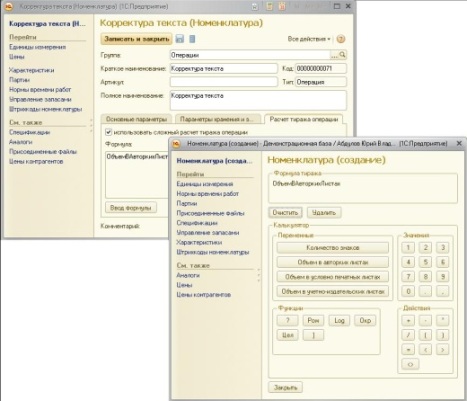The image size is (467, 401).
Task: Click the Очистить button
Action: [x=285, y=212]
